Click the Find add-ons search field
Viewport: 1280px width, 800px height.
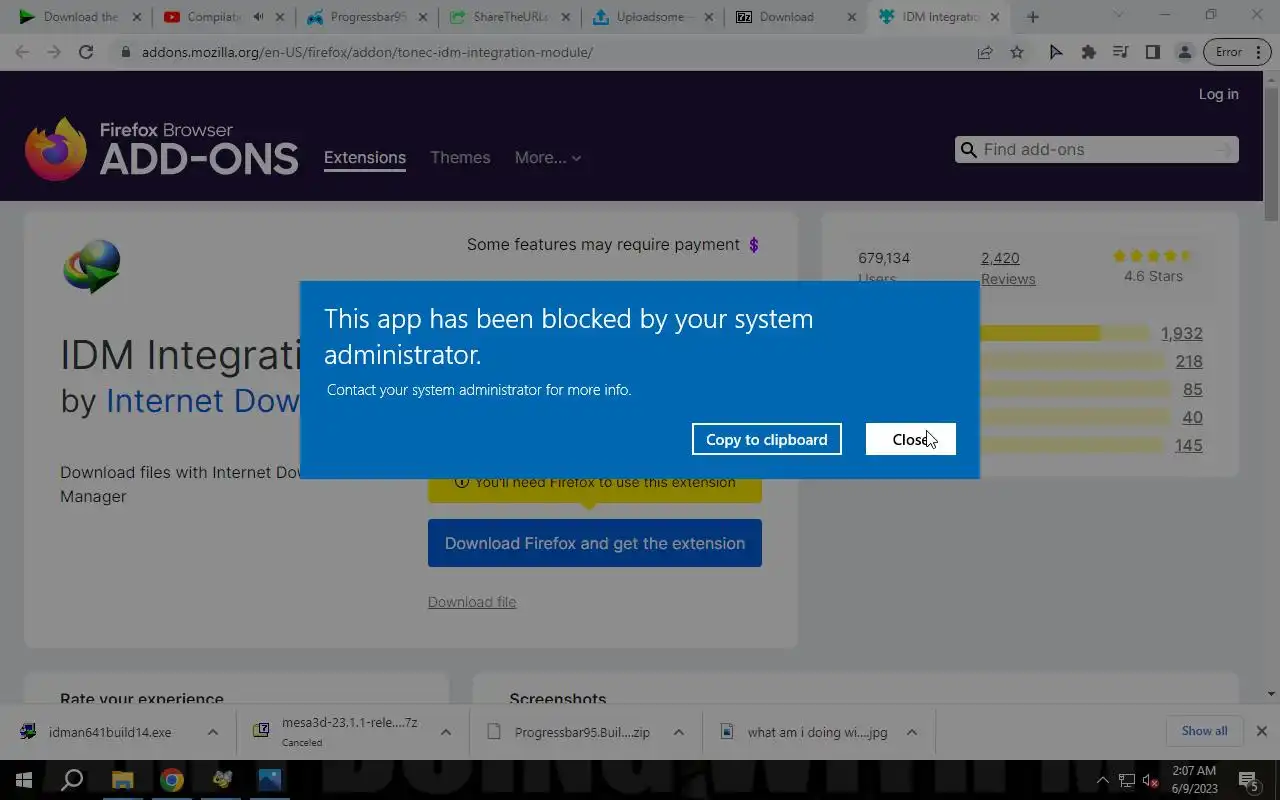pyautogui.click(x=1097, y=149)
